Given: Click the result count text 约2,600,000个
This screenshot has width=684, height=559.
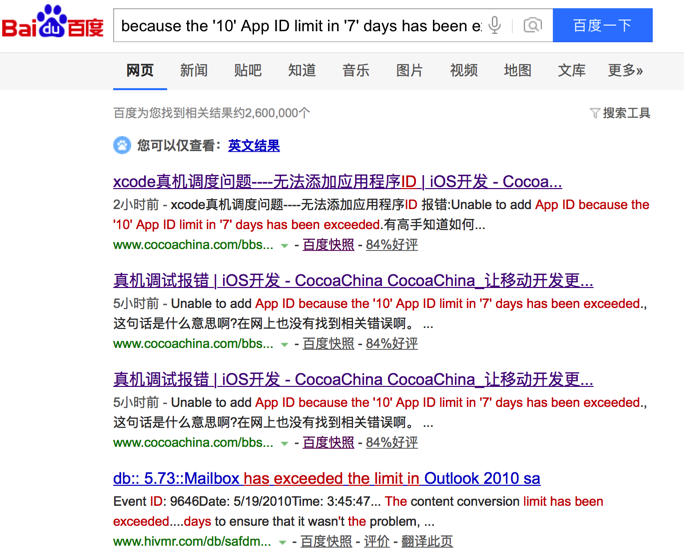Looking at the screenshot, I should [272, 113].
